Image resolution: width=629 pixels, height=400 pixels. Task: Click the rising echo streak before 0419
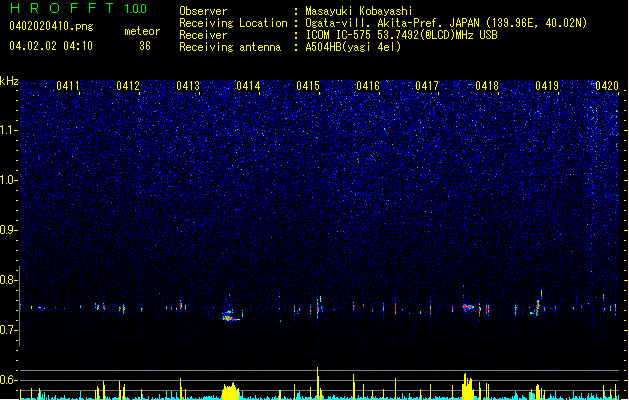tap(537, 304)
